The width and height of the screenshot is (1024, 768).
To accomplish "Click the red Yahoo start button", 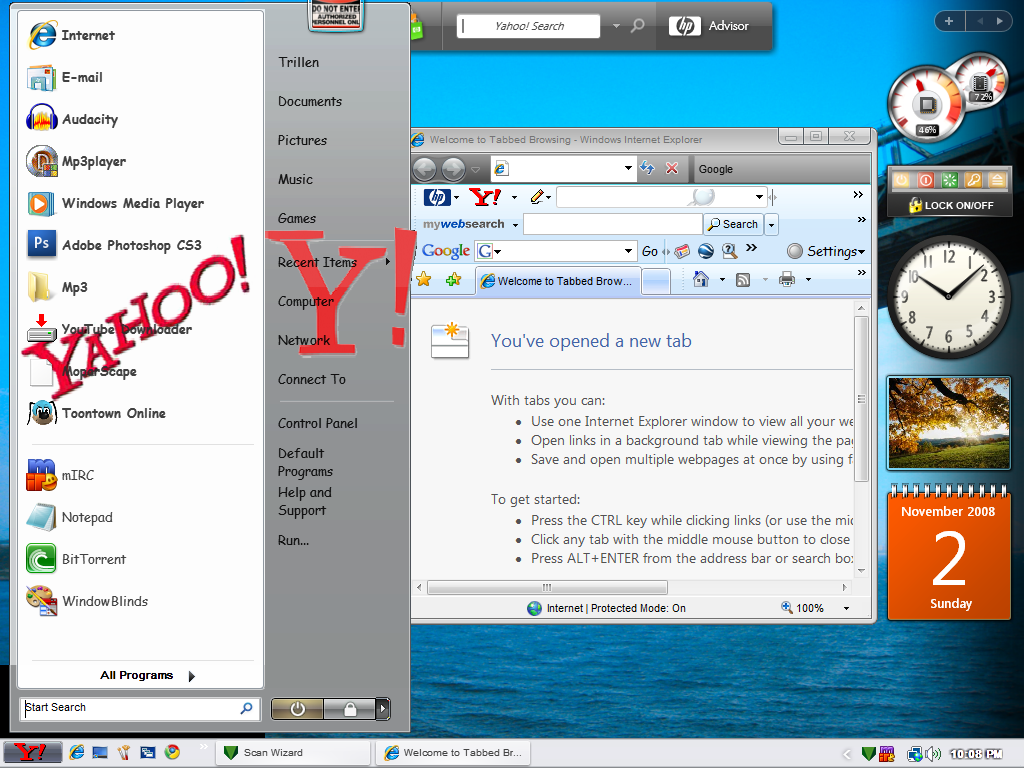I will click(x=32, y=752).
